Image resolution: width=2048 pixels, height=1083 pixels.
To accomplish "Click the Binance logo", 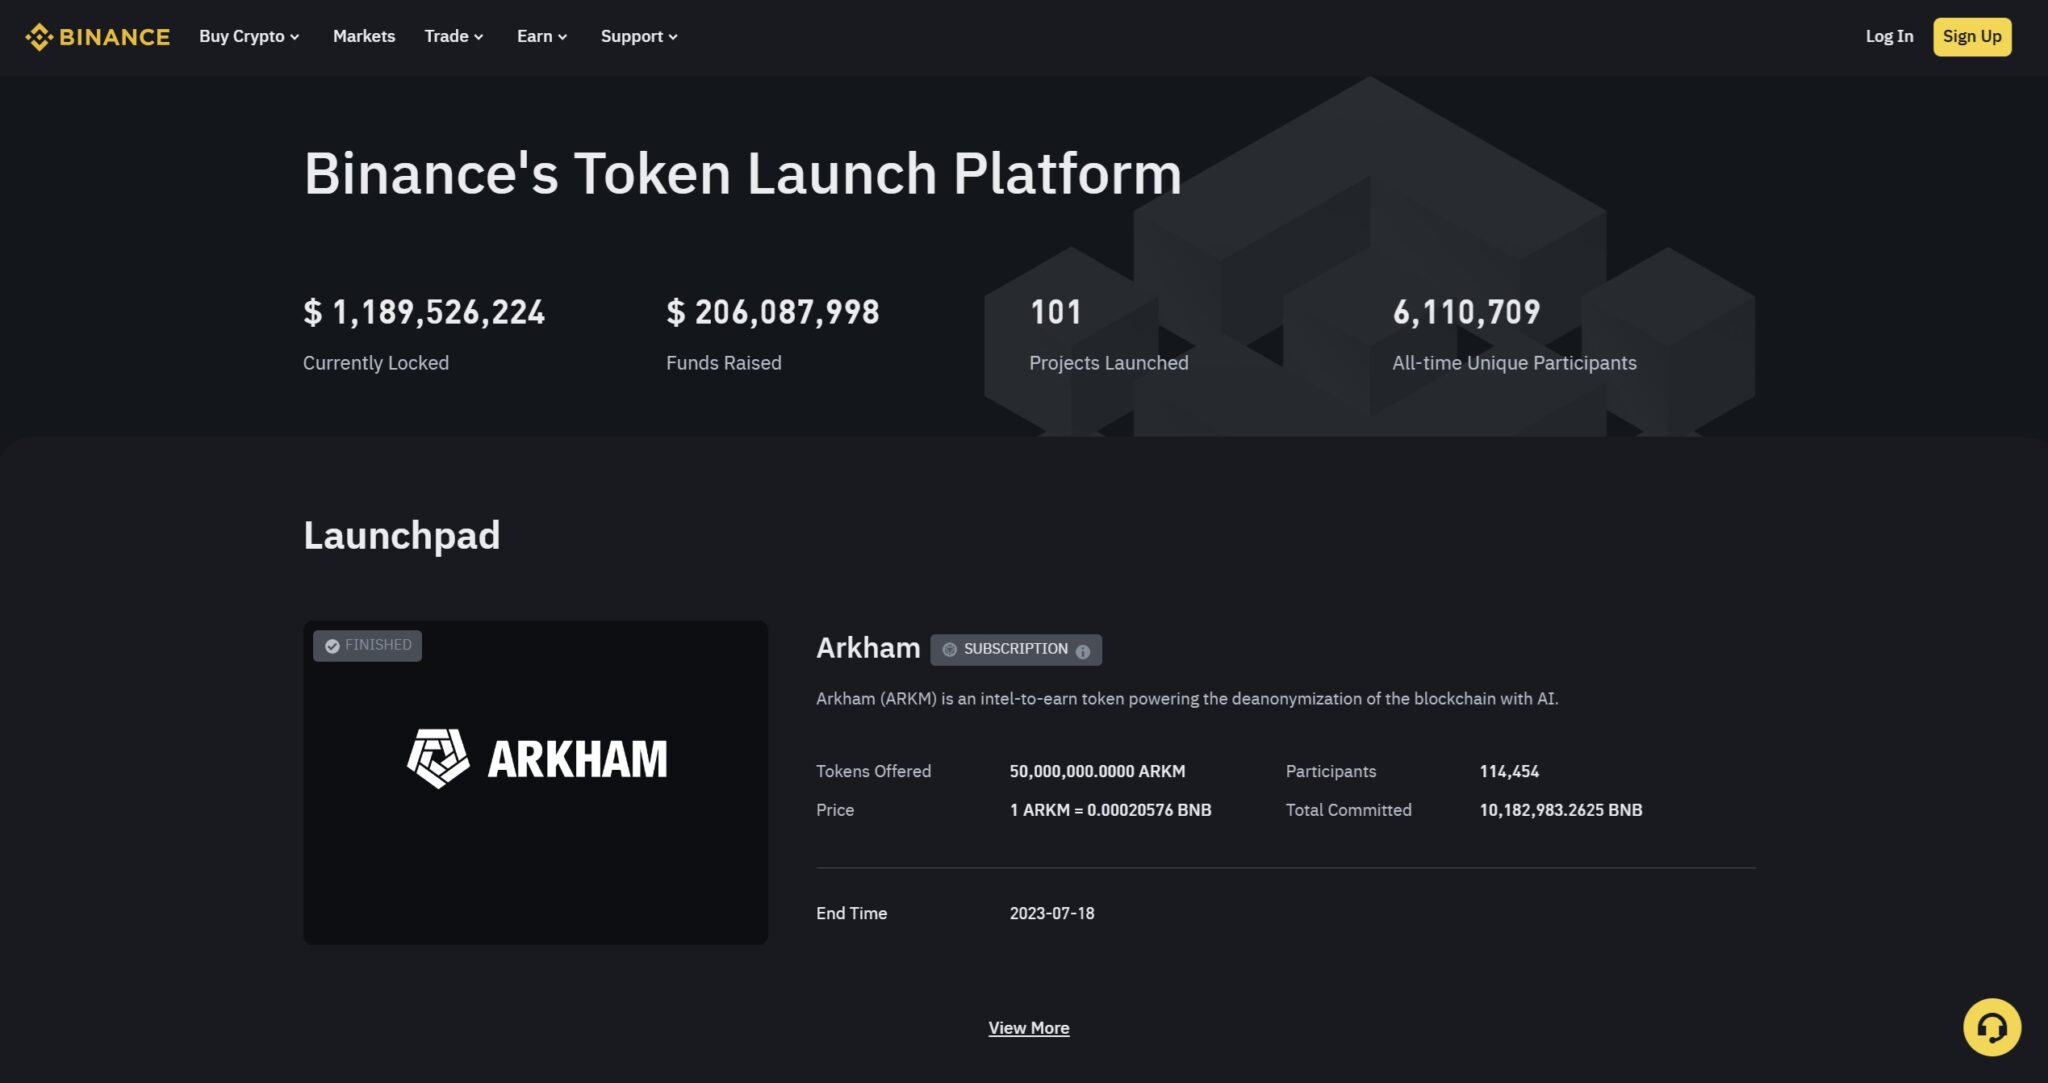I will [x=97, y=36].
